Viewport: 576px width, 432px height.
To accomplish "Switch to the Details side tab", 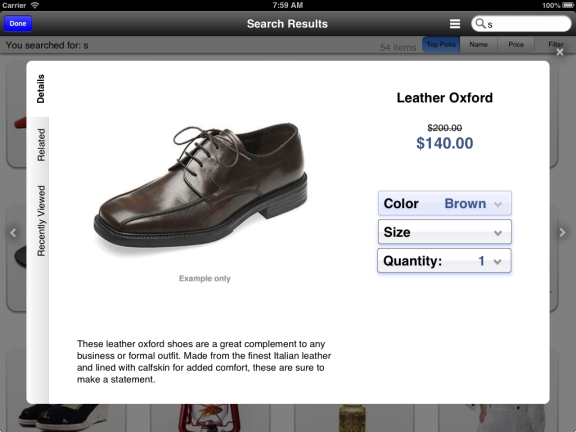I will pos(40,89).
